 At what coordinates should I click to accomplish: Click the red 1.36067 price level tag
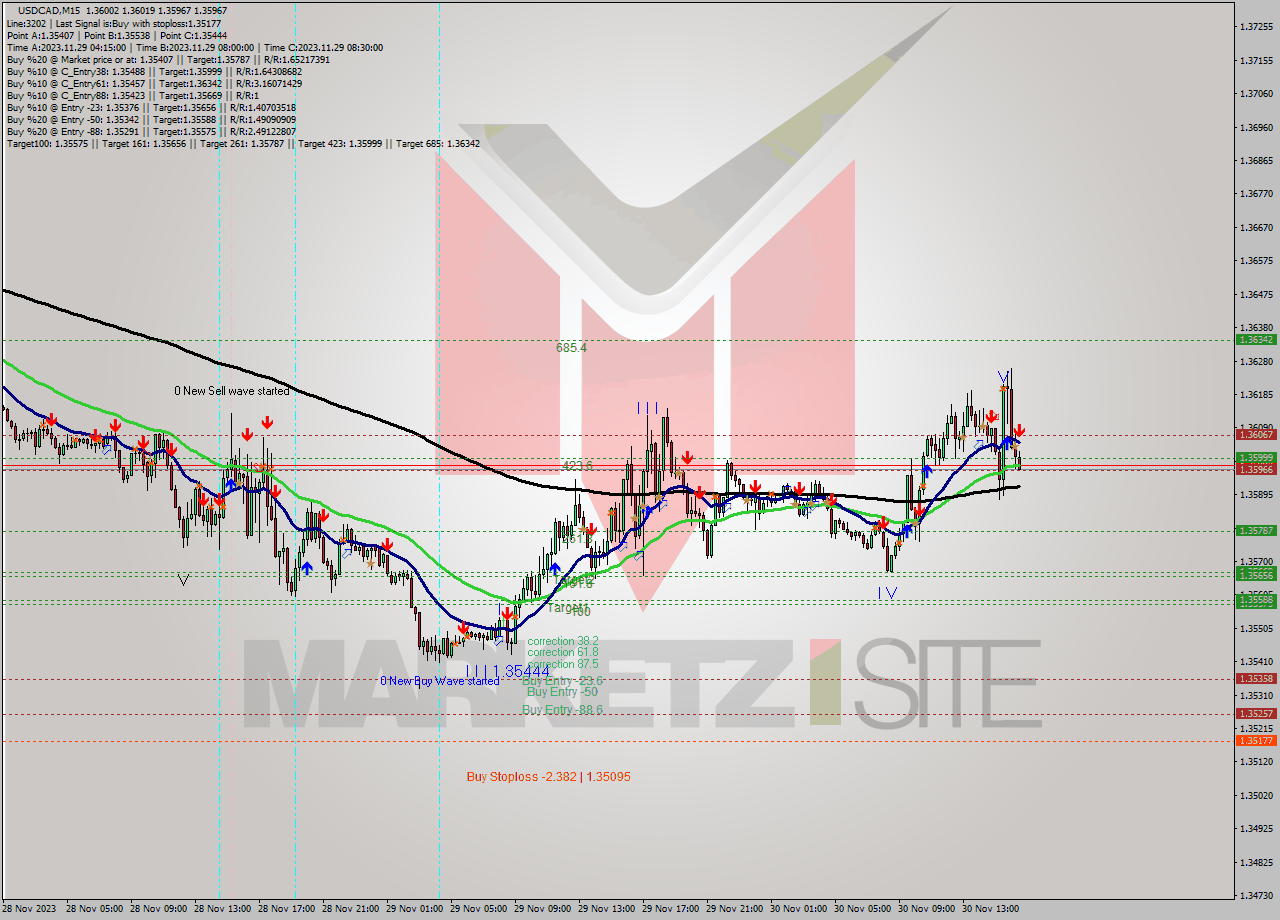point(1256,434)
